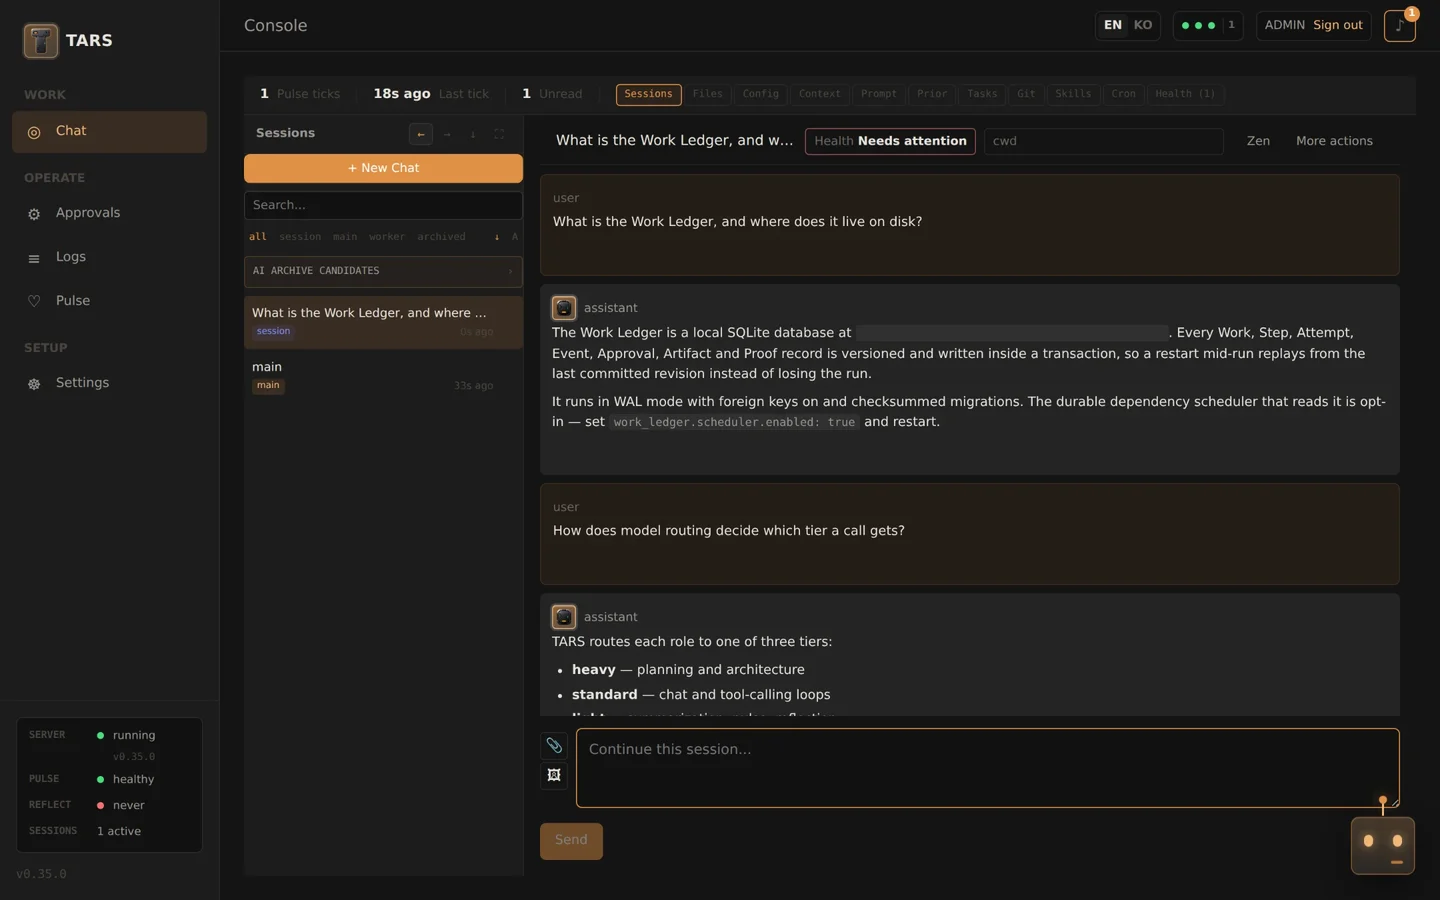Open the Logs sidebar item
1440x900 pixels.
[x=109, y=257]
